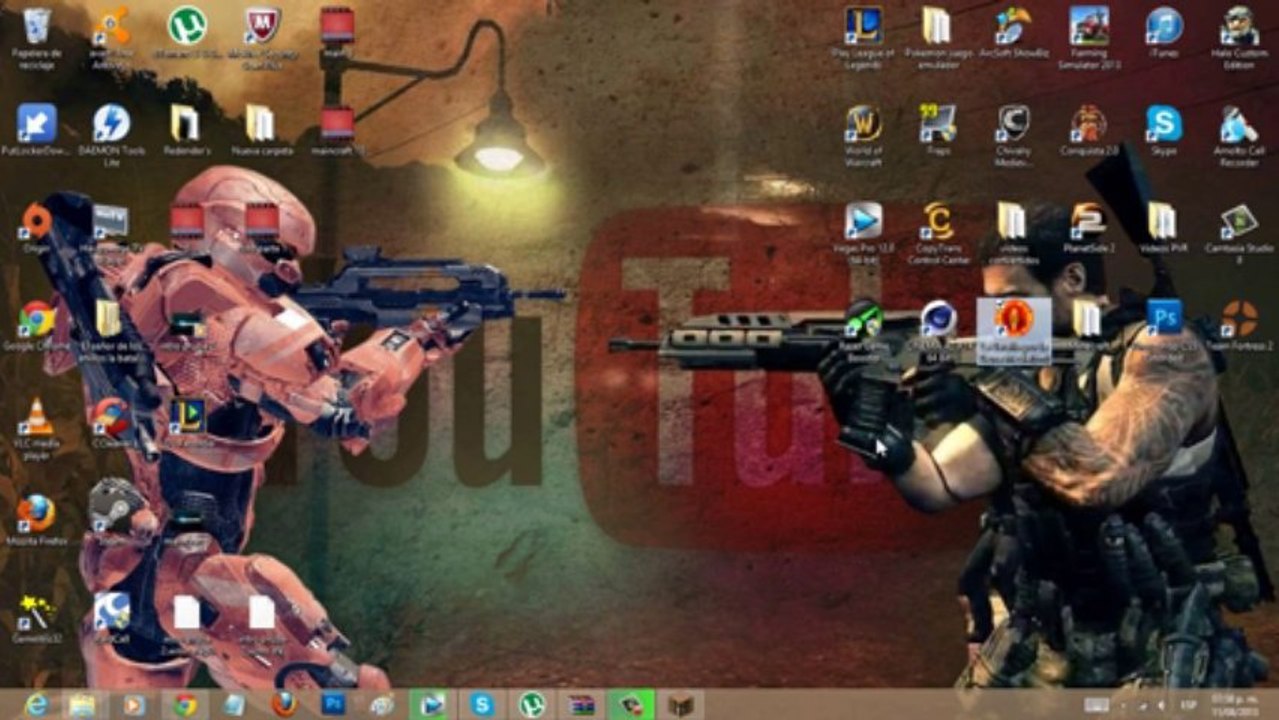Launch the VLC media player shortcut
This screenshot has width=1279, height=720.
[37, 428]
